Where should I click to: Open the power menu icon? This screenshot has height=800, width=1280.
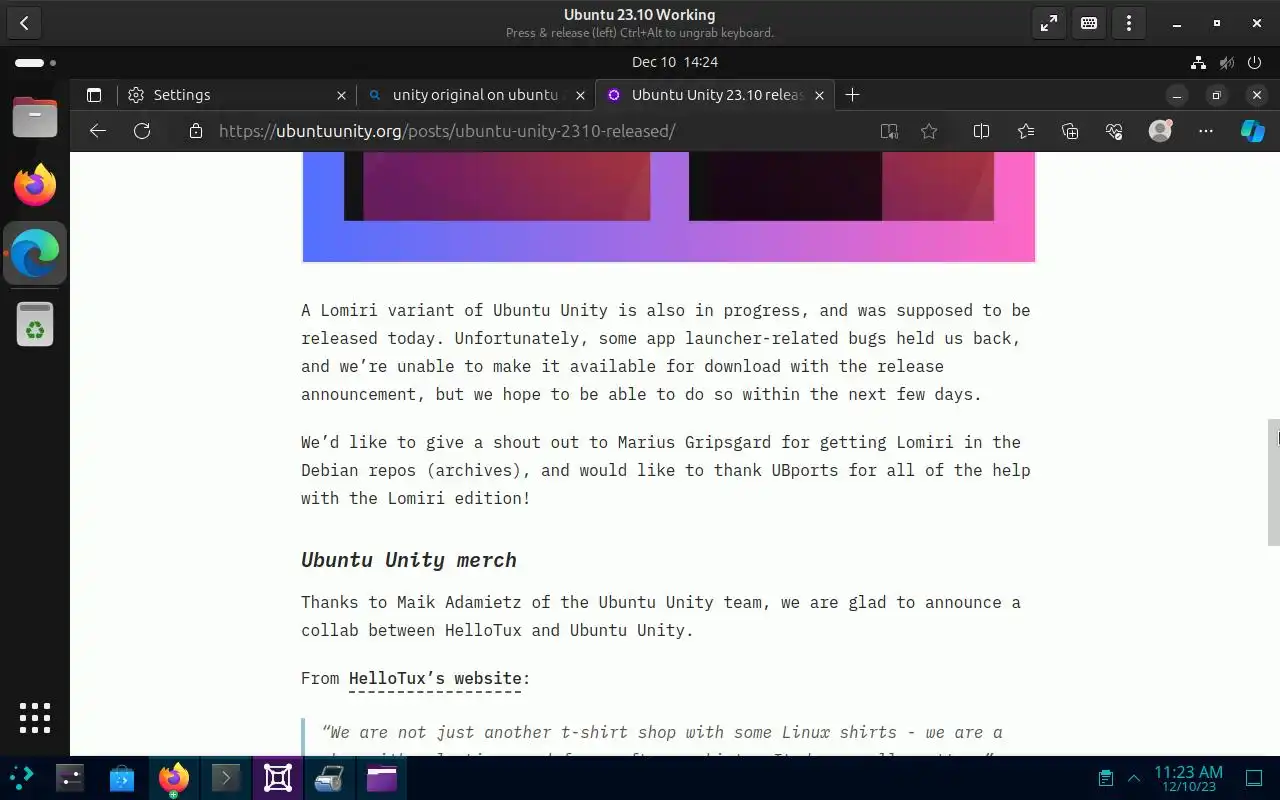click(x=1255, y=62)
